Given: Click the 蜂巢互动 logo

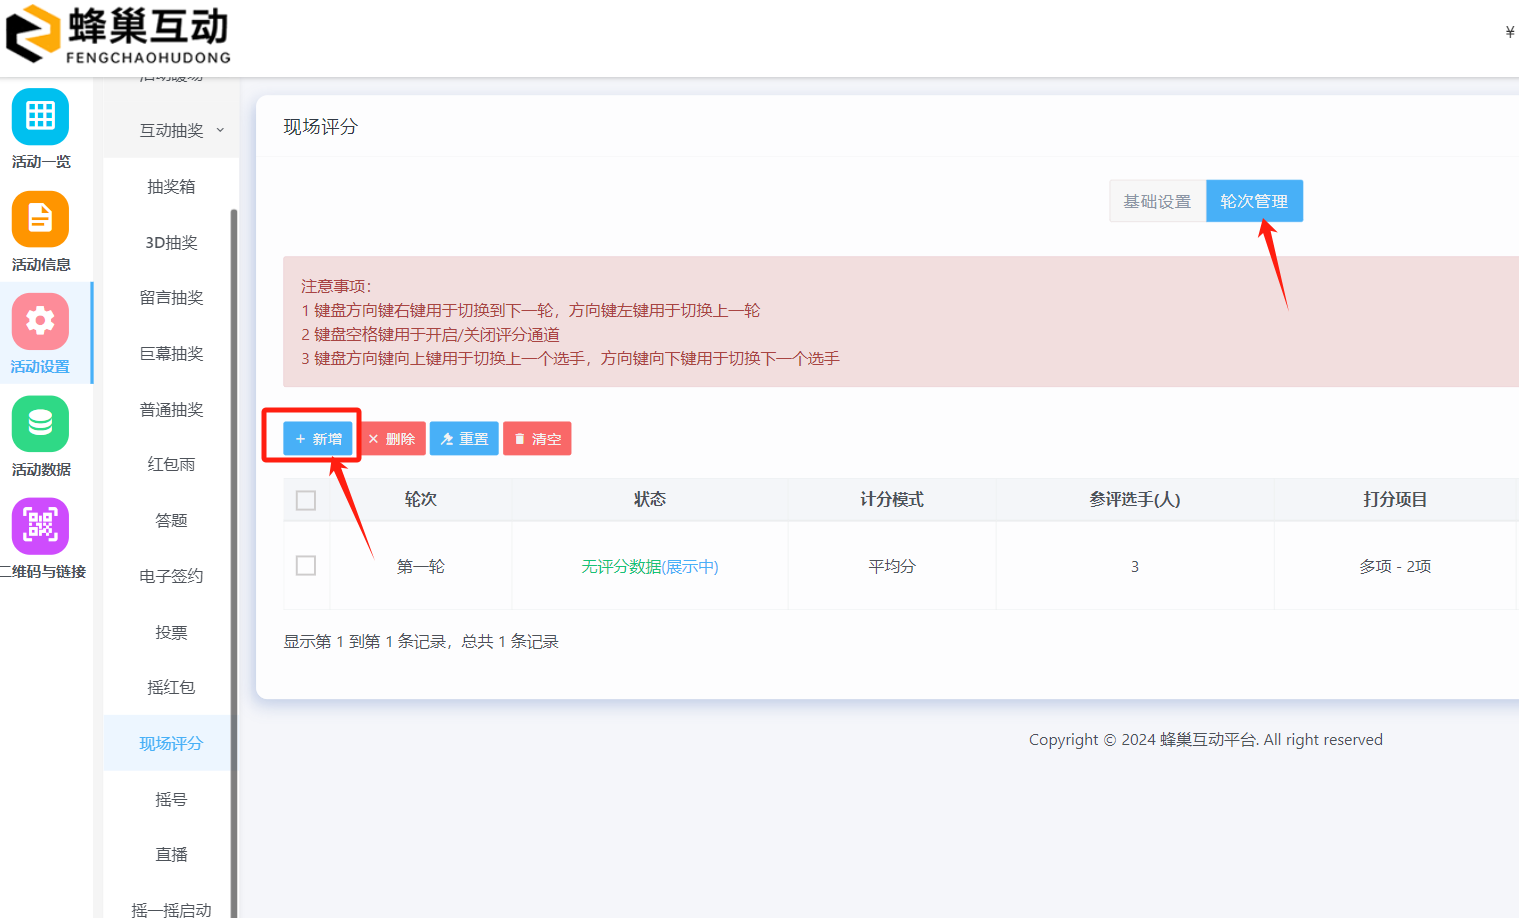Looking at the screenshot, I should point(118,35).
